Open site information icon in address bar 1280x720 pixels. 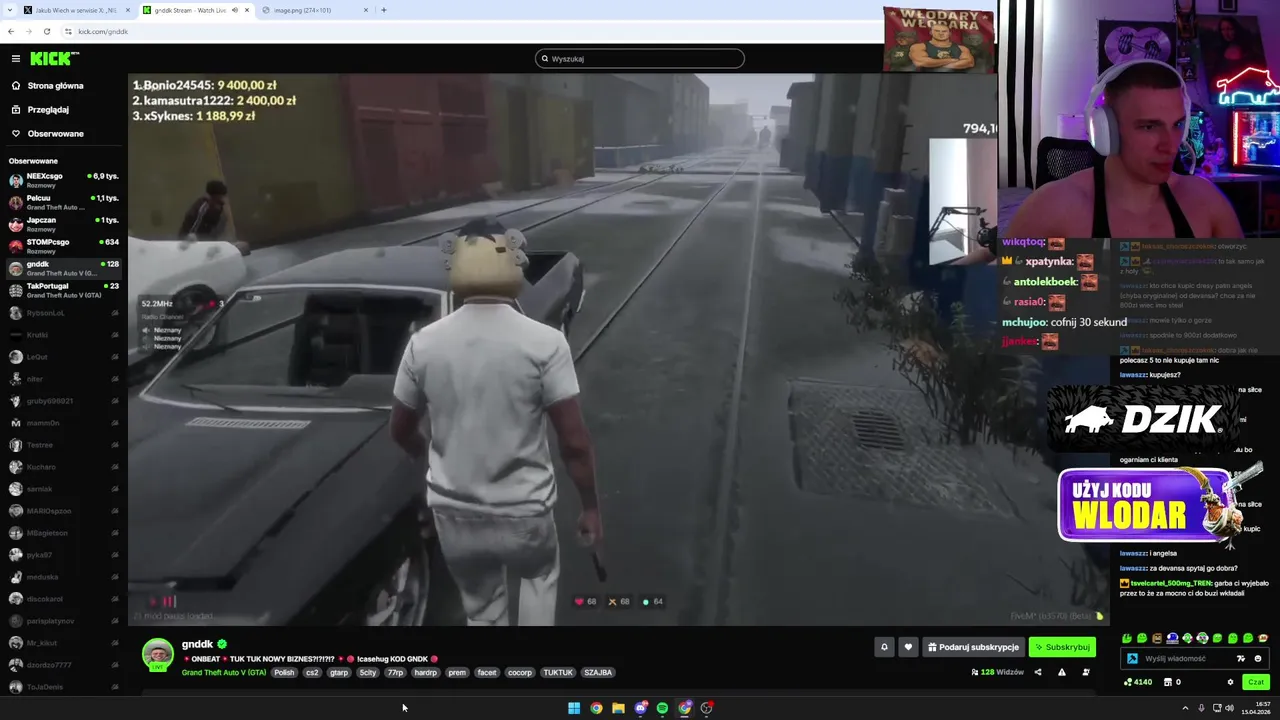[x=68, y=31]
